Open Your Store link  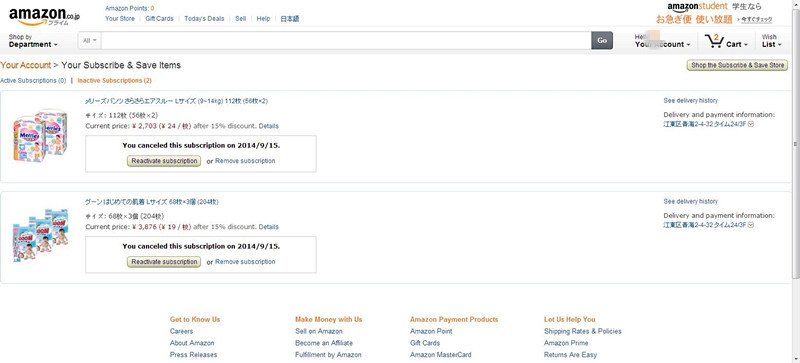120,18
